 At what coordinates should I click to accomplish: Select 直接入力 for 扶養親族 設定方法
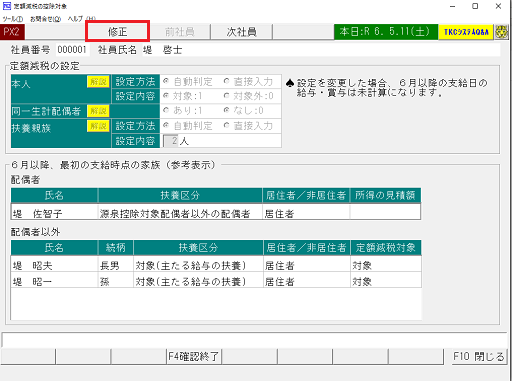[249, 126]
